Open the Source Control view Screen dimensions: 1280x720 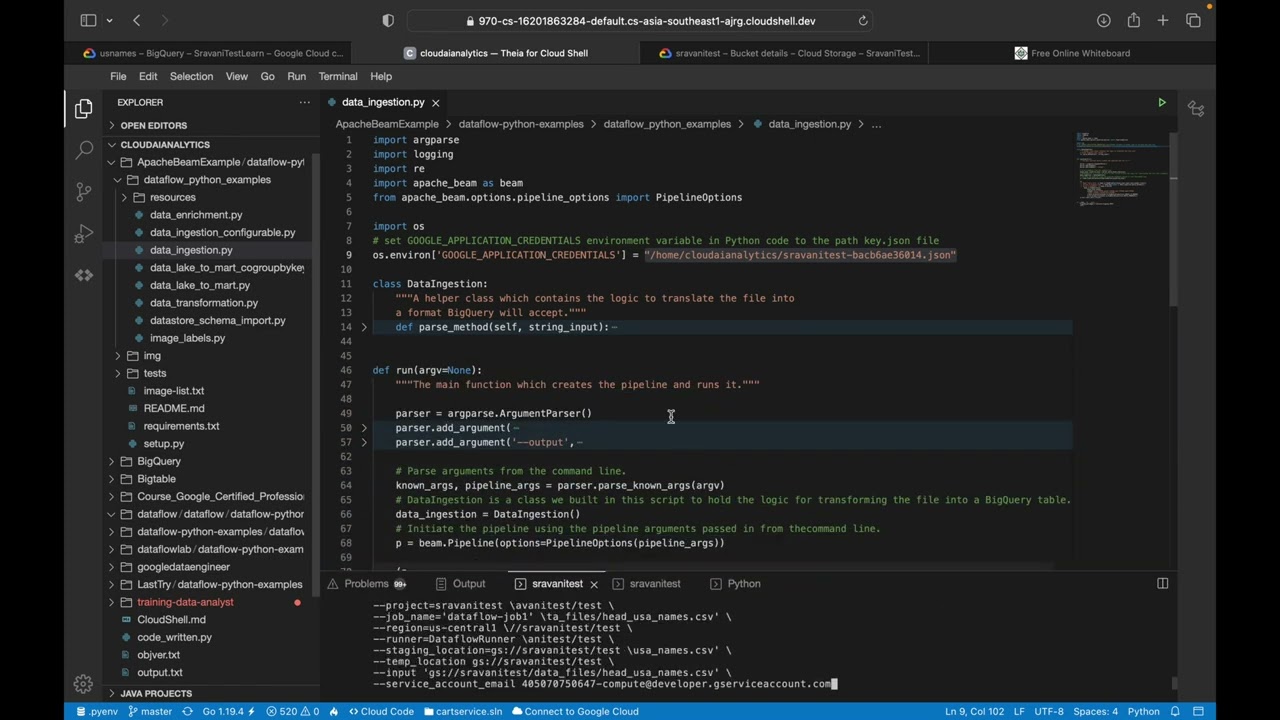pyautogui.click(x=83, y=192)
